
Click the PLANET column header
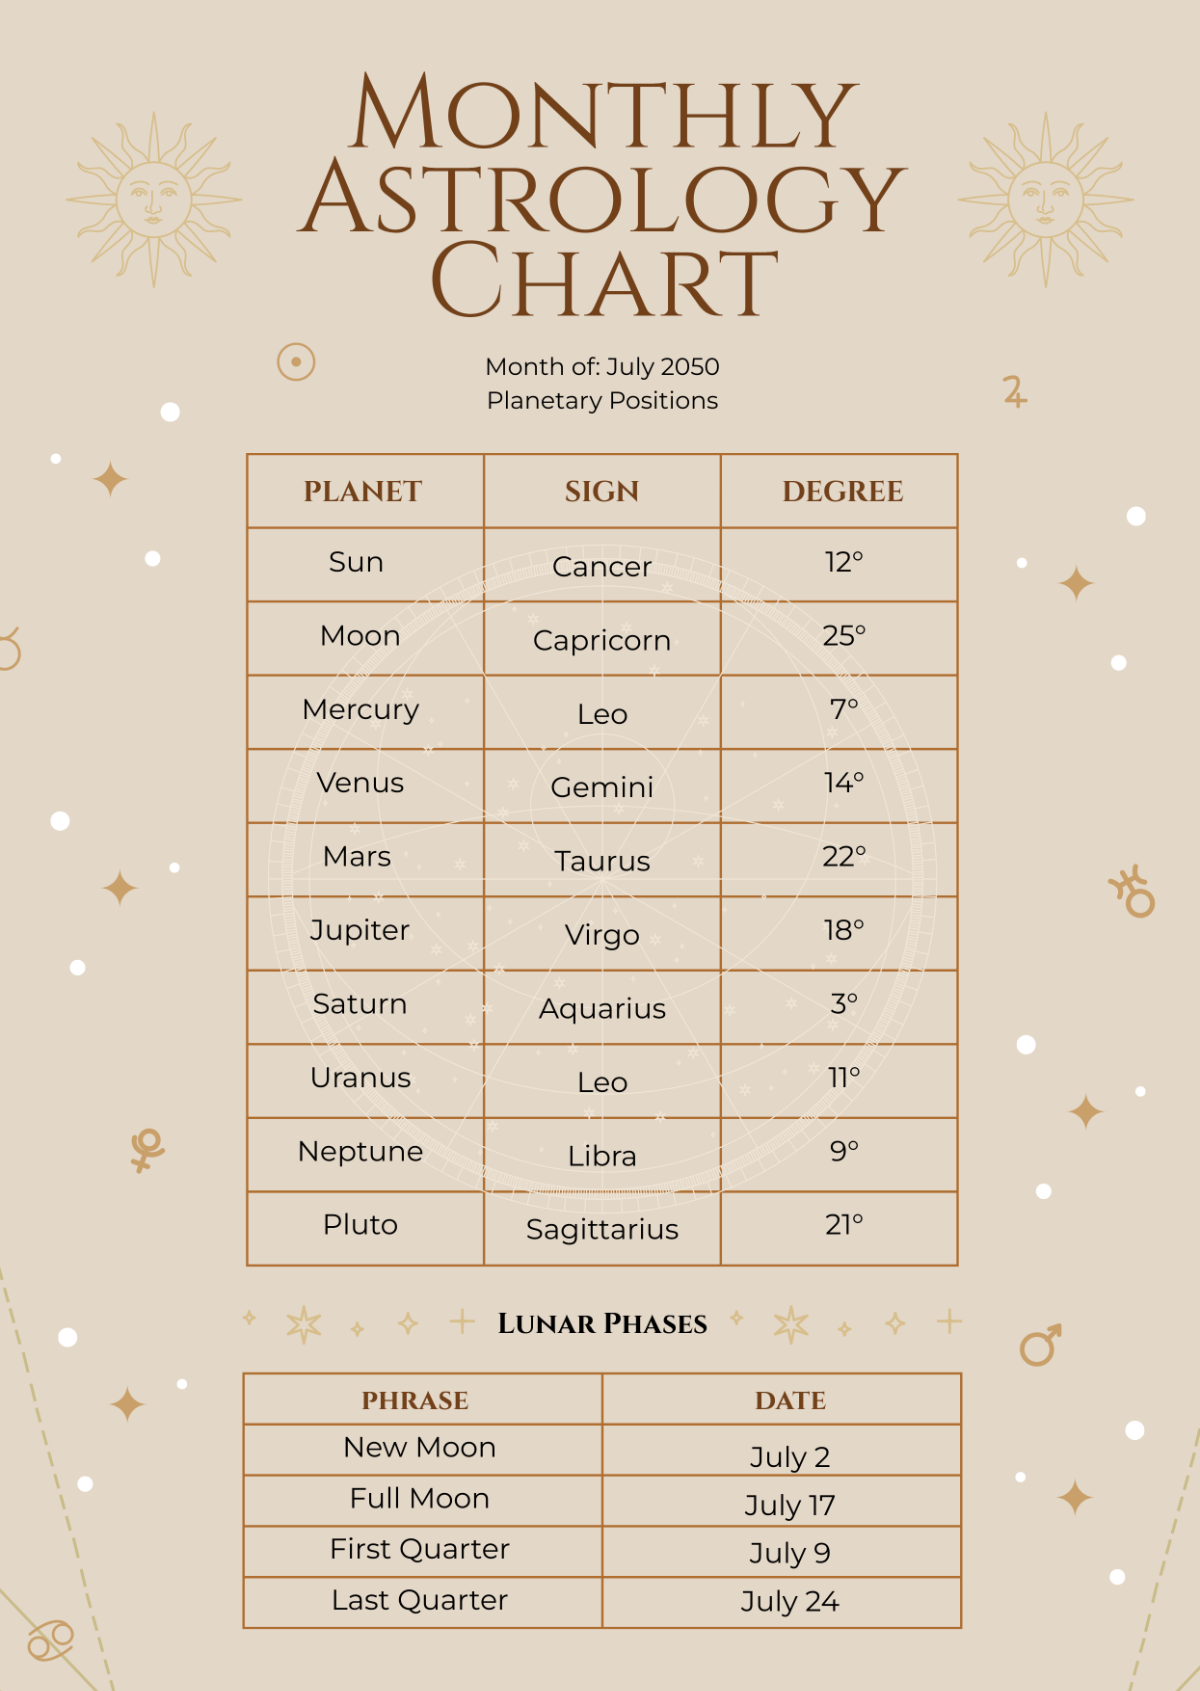point(363,491)
